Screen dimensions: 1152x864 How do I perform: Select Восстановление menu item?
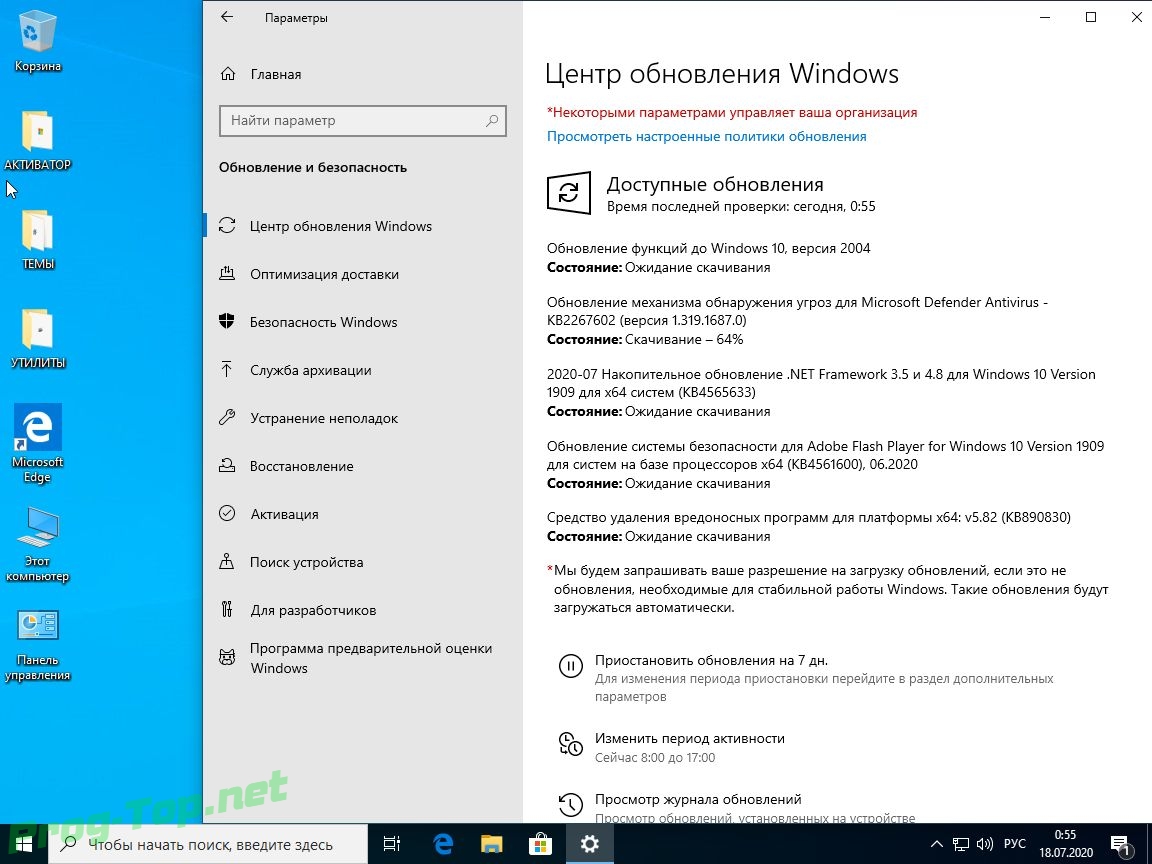pos(362,466)
